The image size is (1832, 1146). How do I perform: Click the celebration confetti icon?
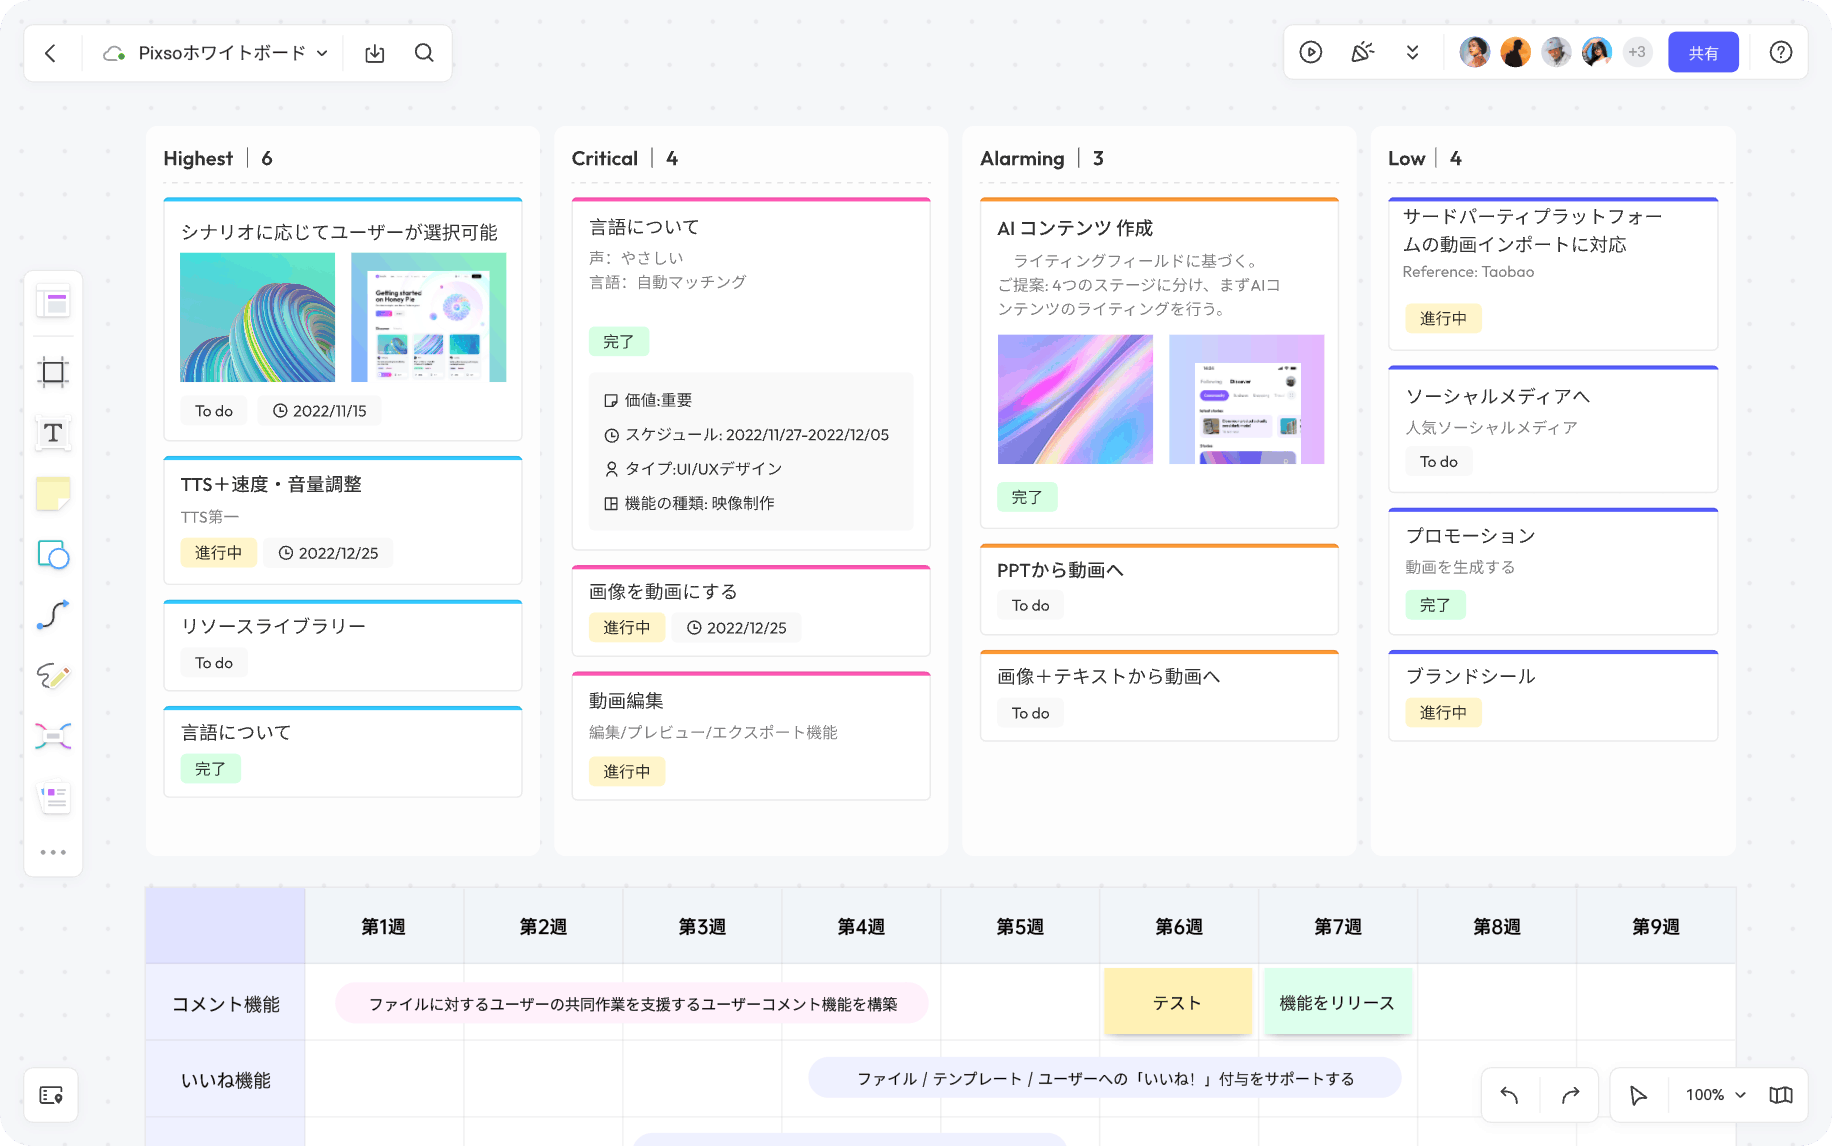tap(1362, 52)
